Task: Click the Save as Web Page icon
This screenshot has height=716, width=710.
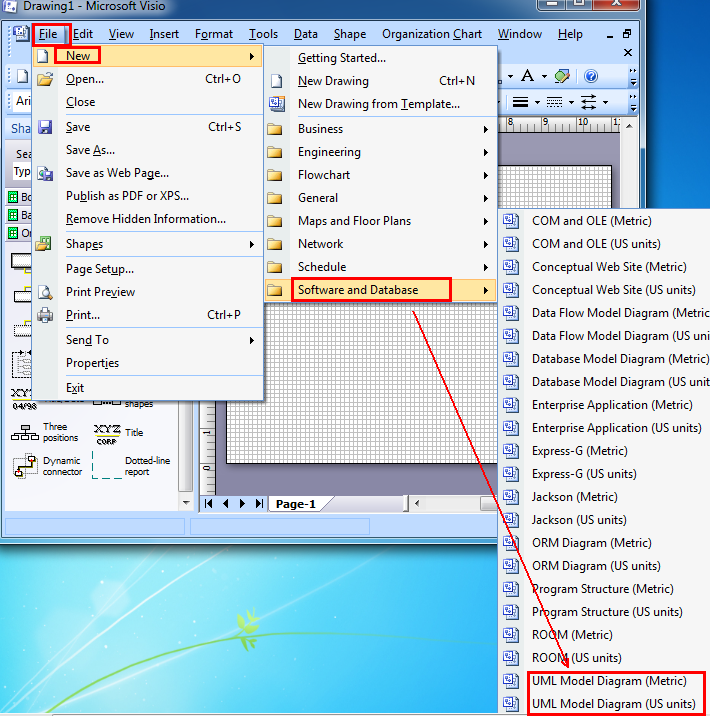Action: click(45, 174)
